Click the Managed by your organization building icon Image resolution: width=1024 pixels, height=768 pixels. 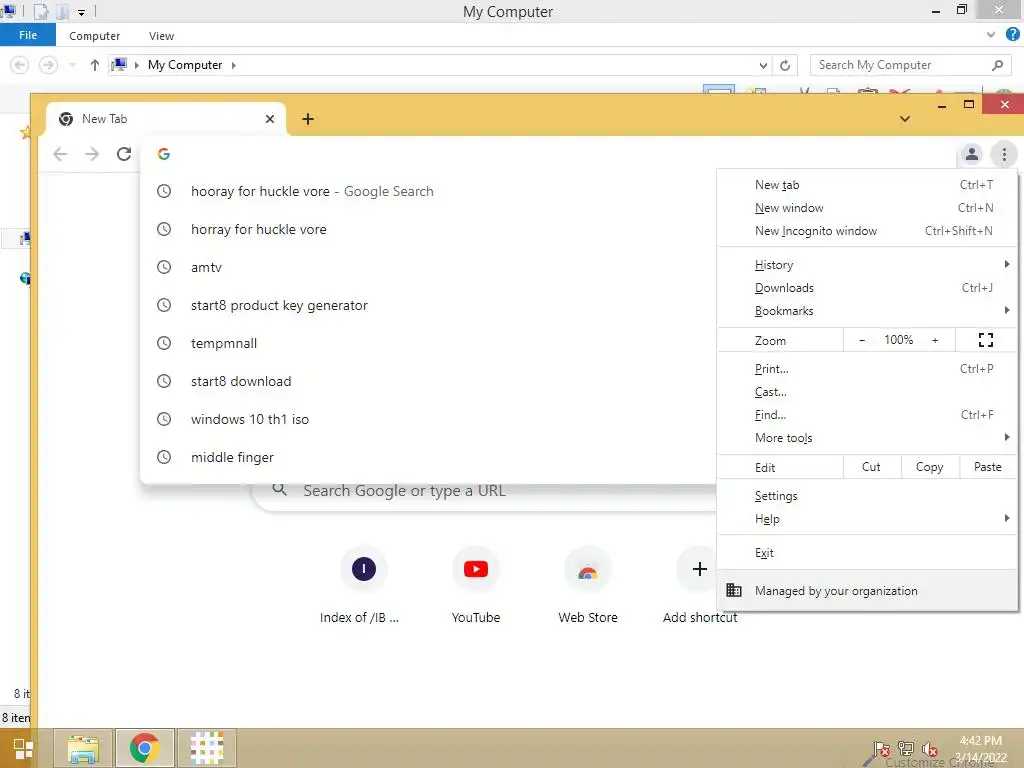tap(734, 590)
